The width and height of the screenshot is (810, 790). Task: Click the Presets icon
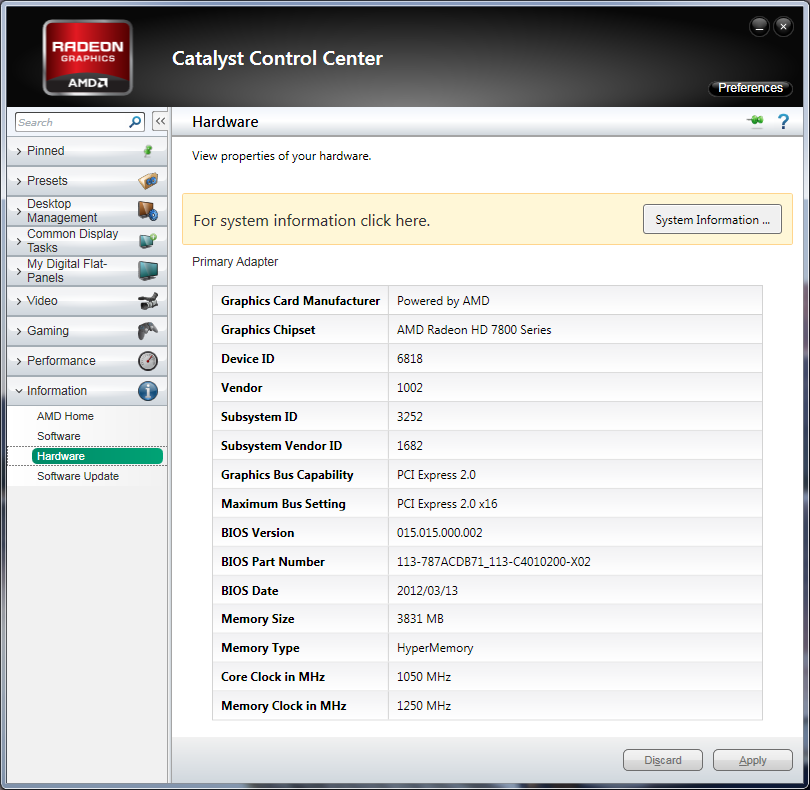(x=148, y=181)
